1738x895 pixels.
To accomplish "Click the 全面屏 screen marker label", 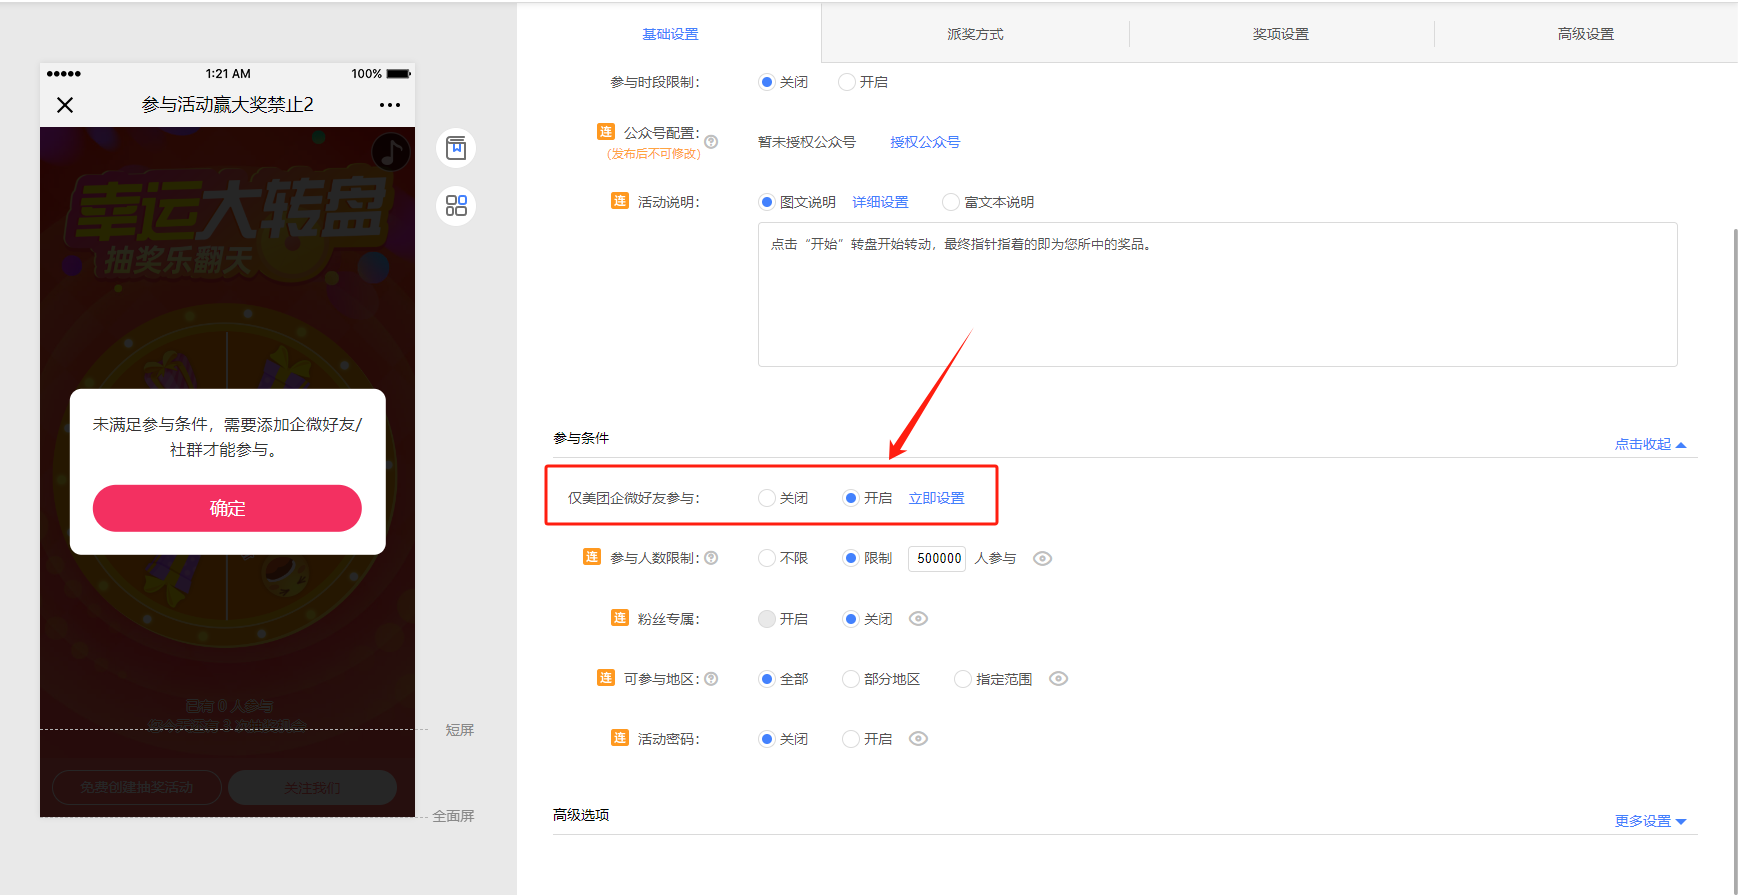I will point(453,816).
